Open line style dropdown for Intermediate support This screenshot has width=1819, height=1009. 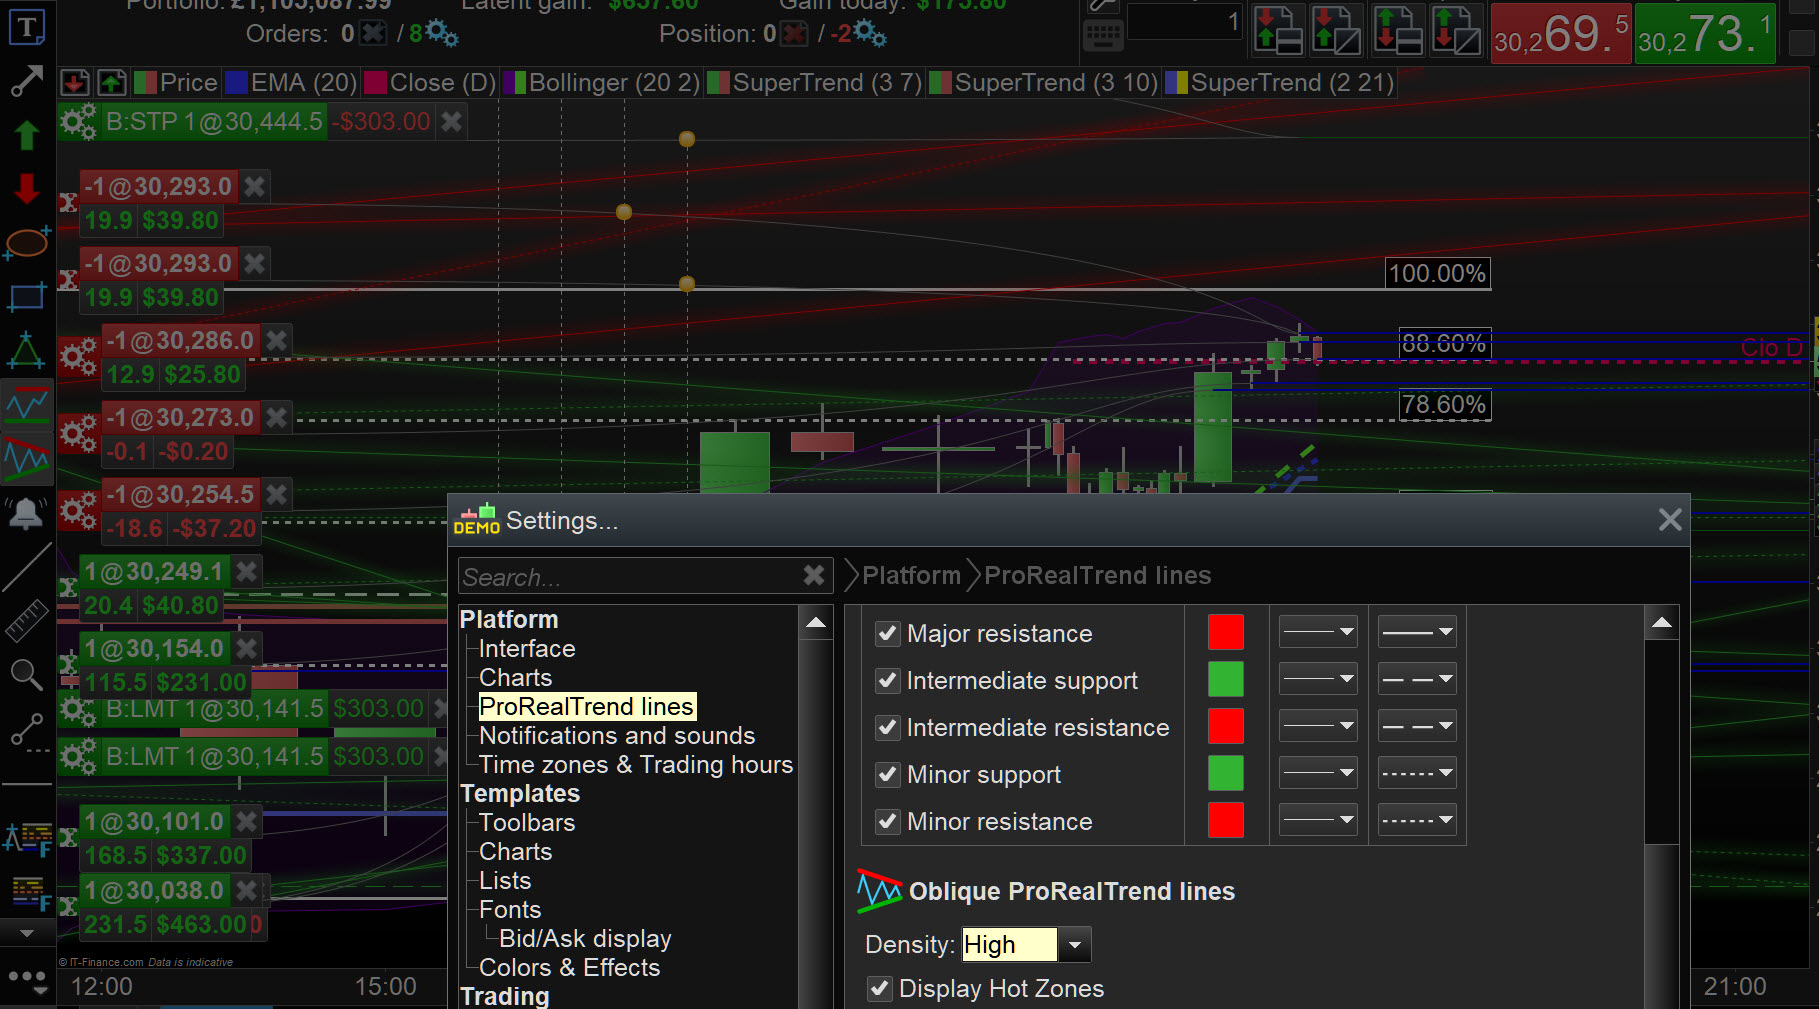click(x=1417, y=680)
